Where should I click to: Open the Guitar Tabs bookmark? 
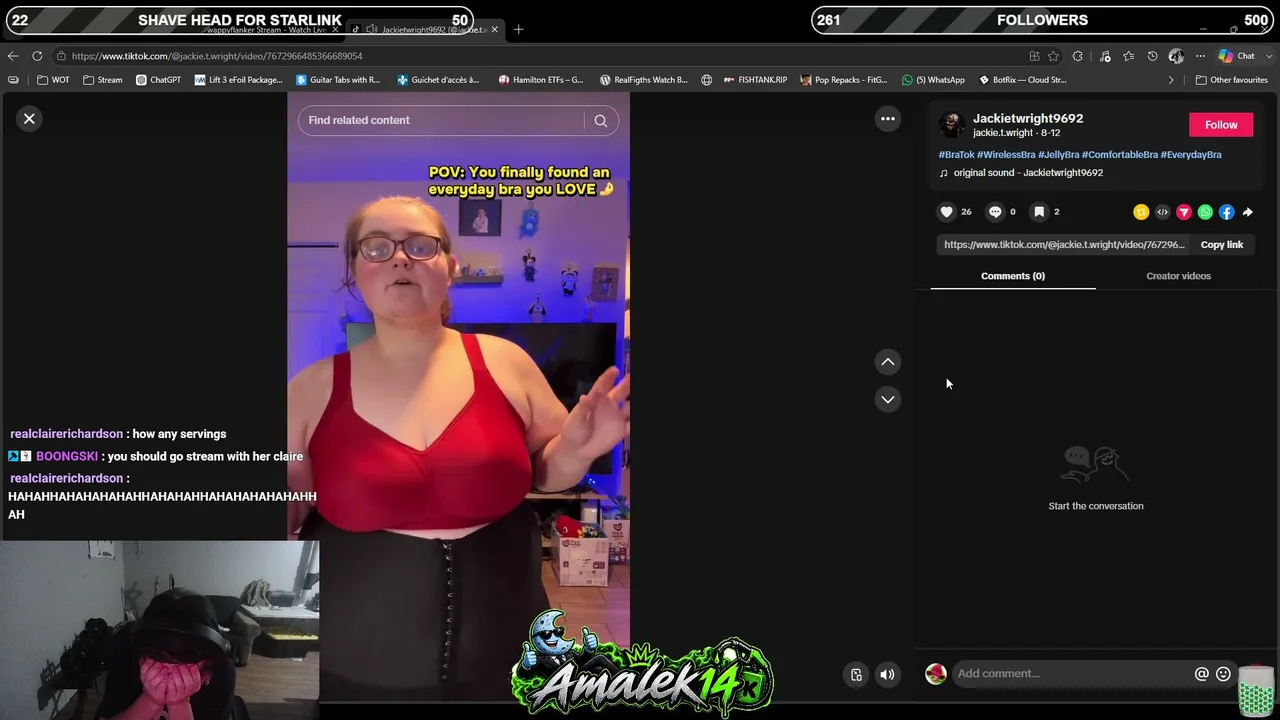[338, 80]
